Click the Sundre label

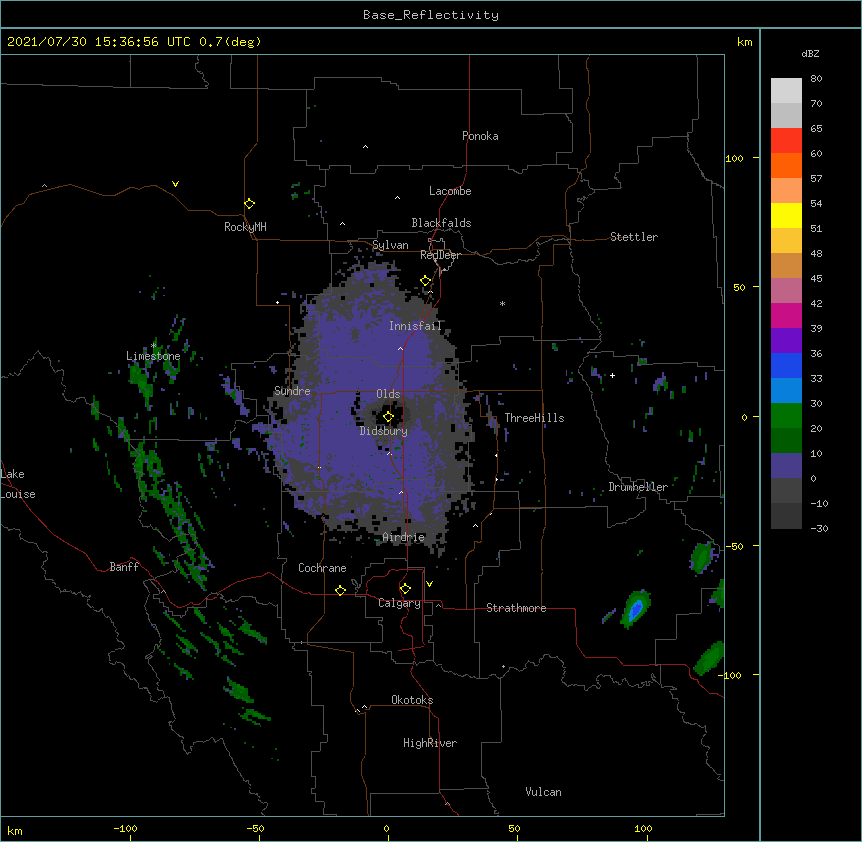(292, 391)
